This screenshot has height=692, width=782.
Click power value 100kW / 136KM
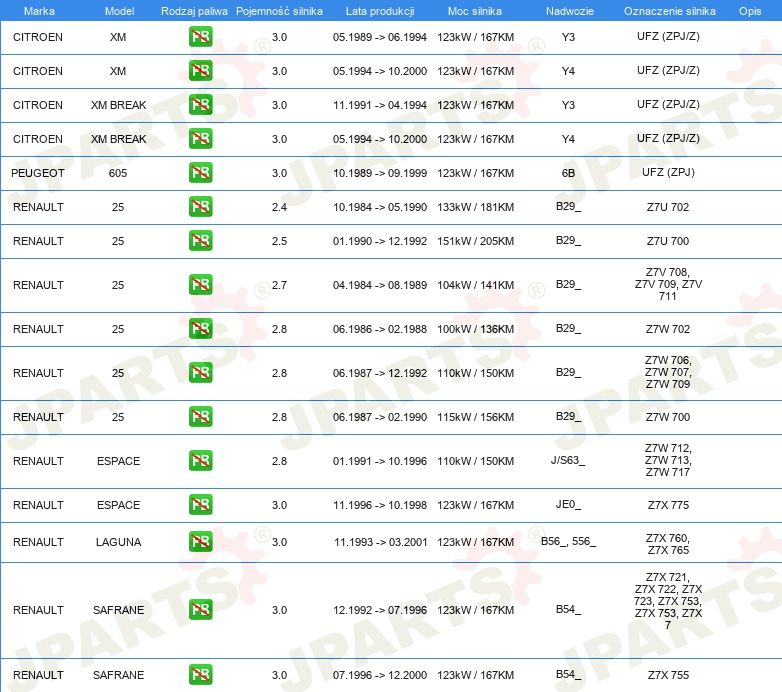coord(476,329)
